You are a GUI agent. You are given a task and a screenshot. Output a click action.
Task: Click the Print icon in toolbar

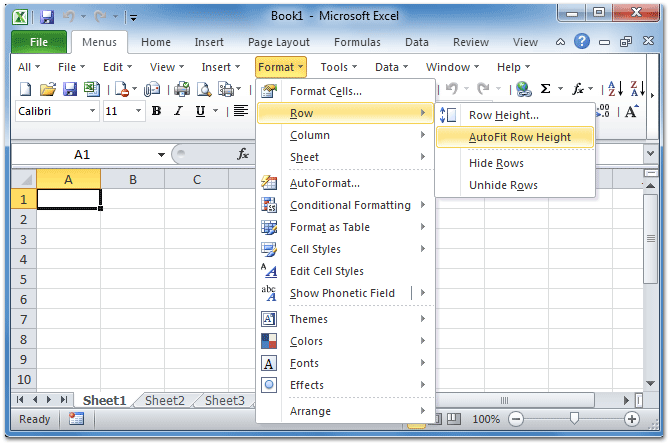pos(182,89)
